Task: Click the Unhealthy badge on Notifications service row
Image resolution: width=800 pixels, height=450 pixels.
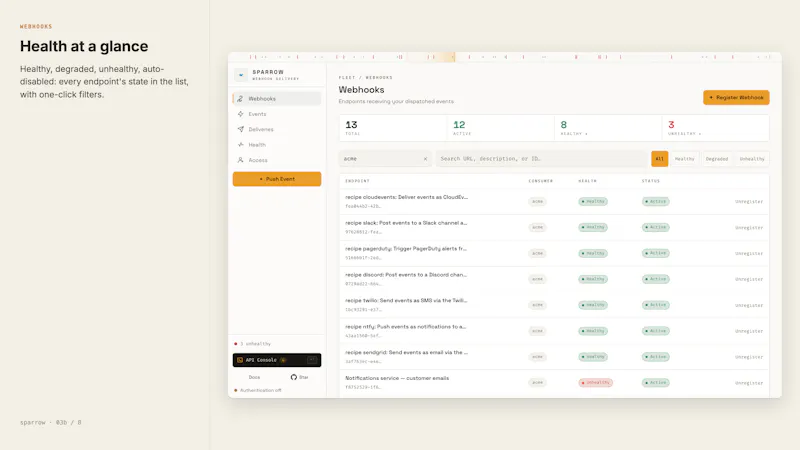Action: click(x=595, y=383)
